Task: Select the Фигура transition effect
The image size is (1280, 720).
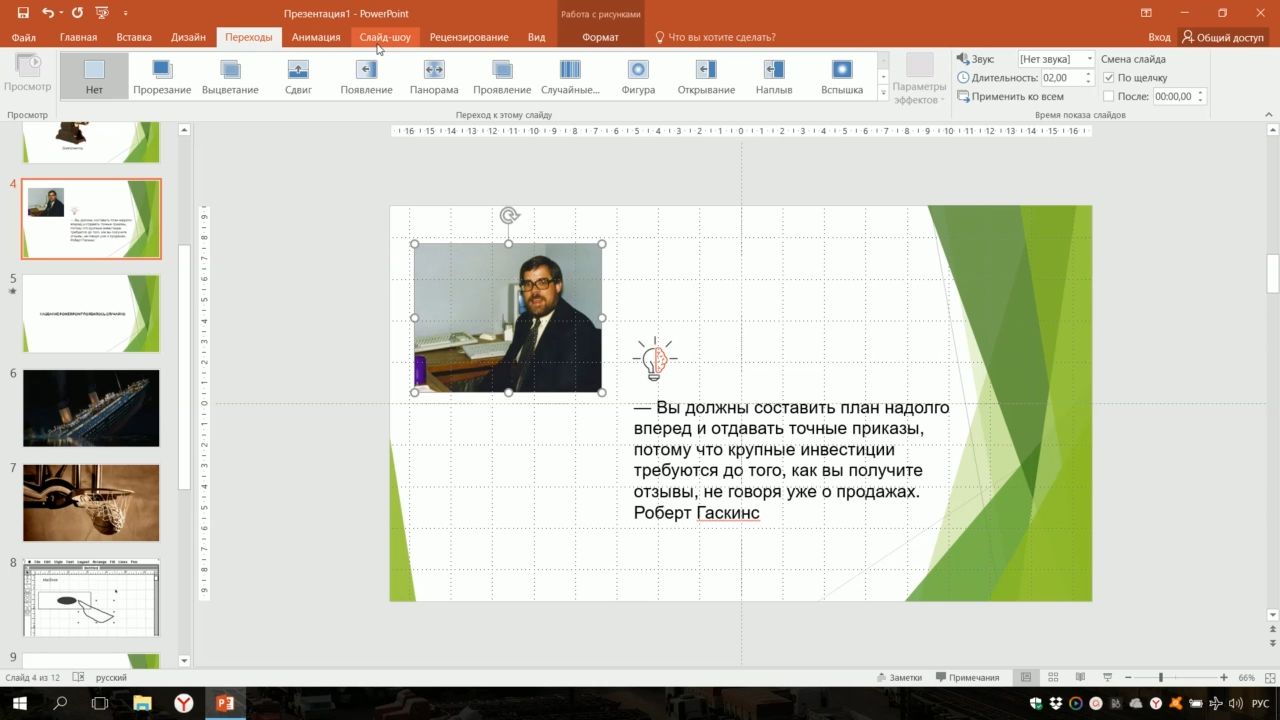Action: [x=638, y=76]
